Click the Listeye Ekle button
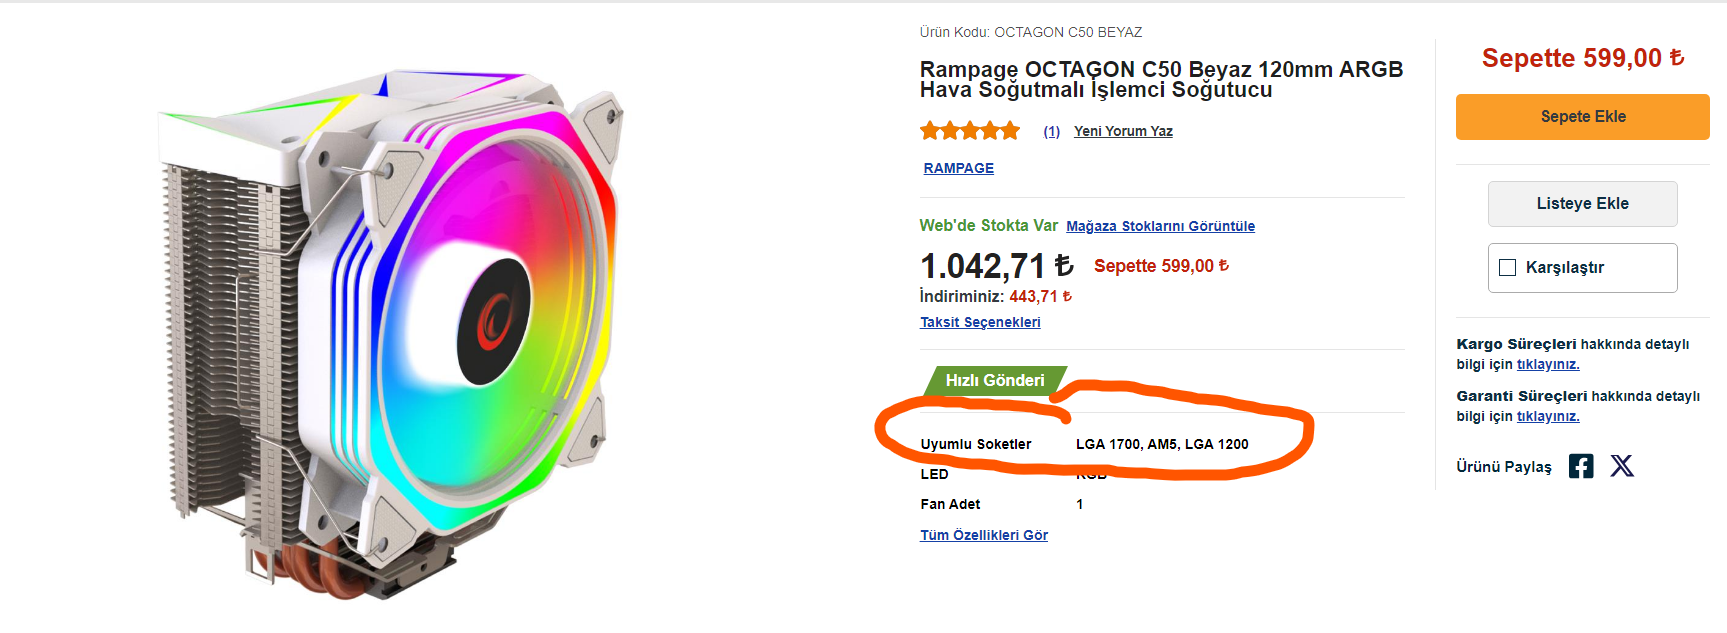The width and height of the screenshot is (1727, 633). click(1582, 204)
